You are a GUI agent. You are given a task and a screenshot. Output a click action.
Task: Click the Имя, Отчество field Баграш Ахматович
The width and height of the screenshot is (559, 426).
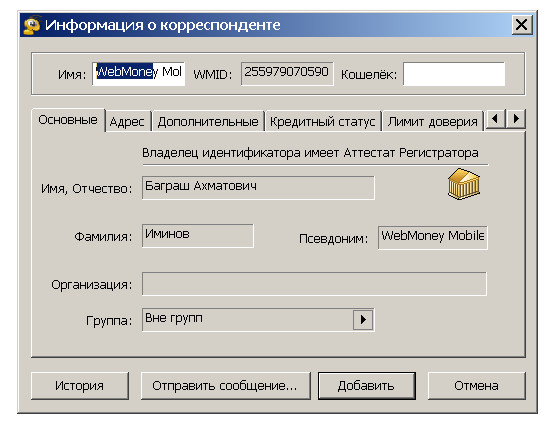[x=258, y=188]
